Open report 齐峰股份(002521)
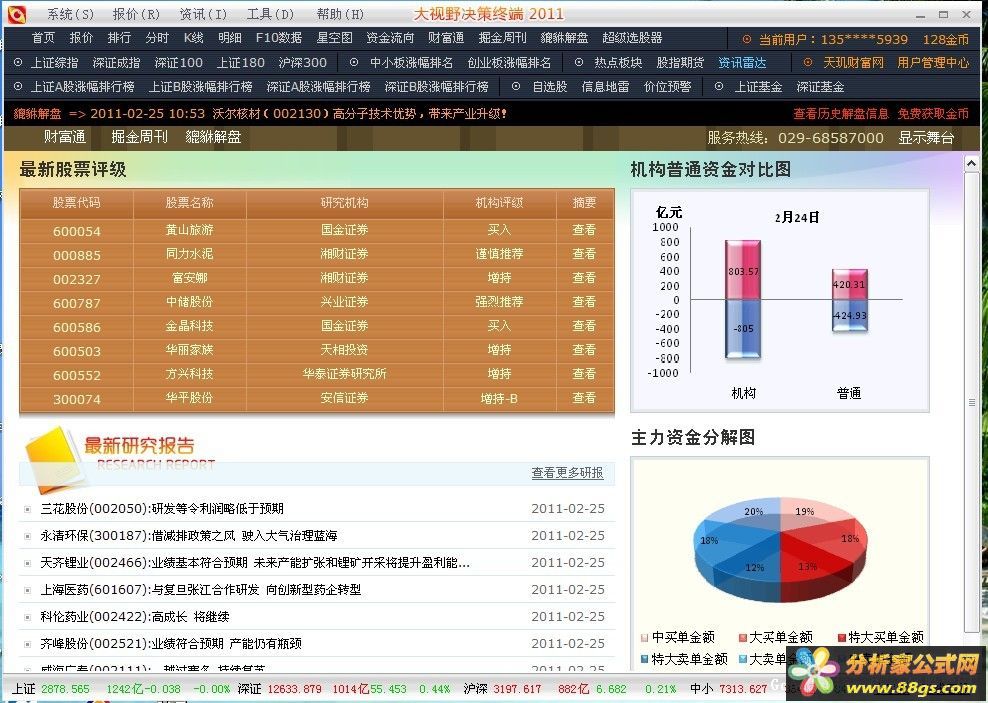 click(171, 644)
